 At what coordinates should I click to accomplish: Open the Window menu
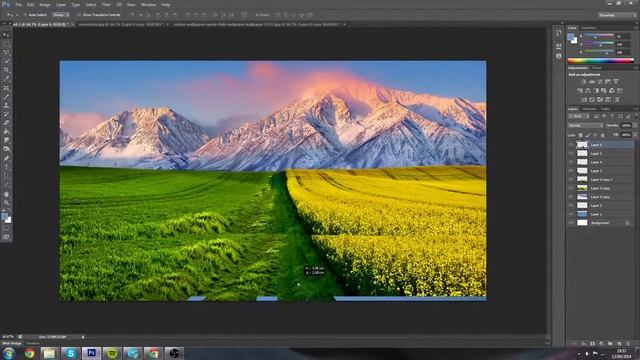point(148,4)
